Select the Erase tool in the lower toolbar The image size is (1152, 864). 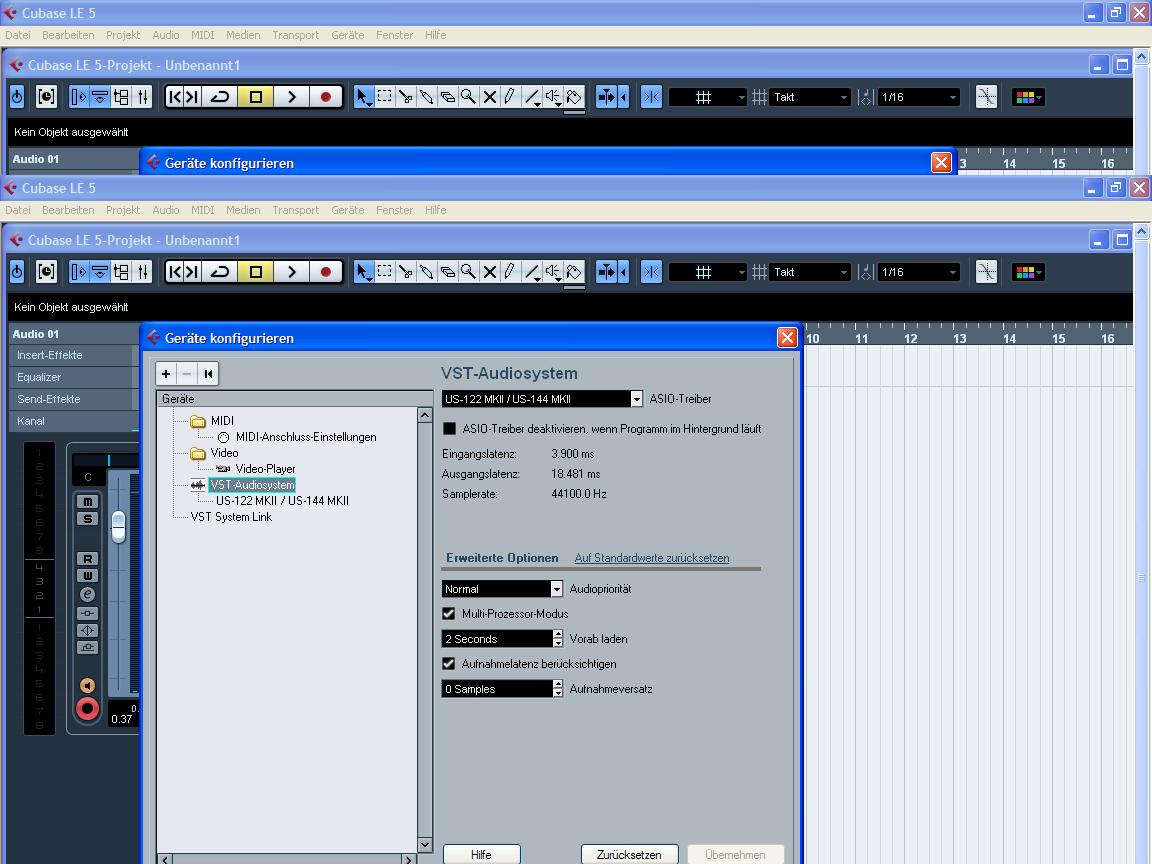447,272
